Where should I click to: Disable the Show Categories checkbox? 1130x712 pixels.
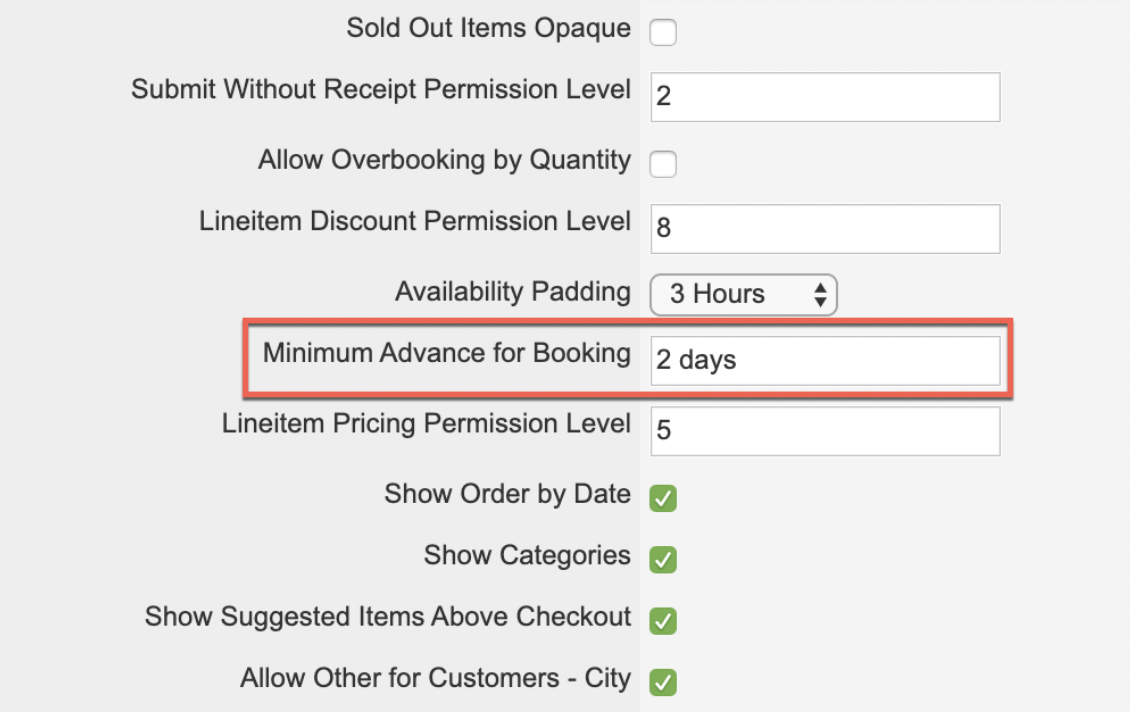click(x=663, y=560)
